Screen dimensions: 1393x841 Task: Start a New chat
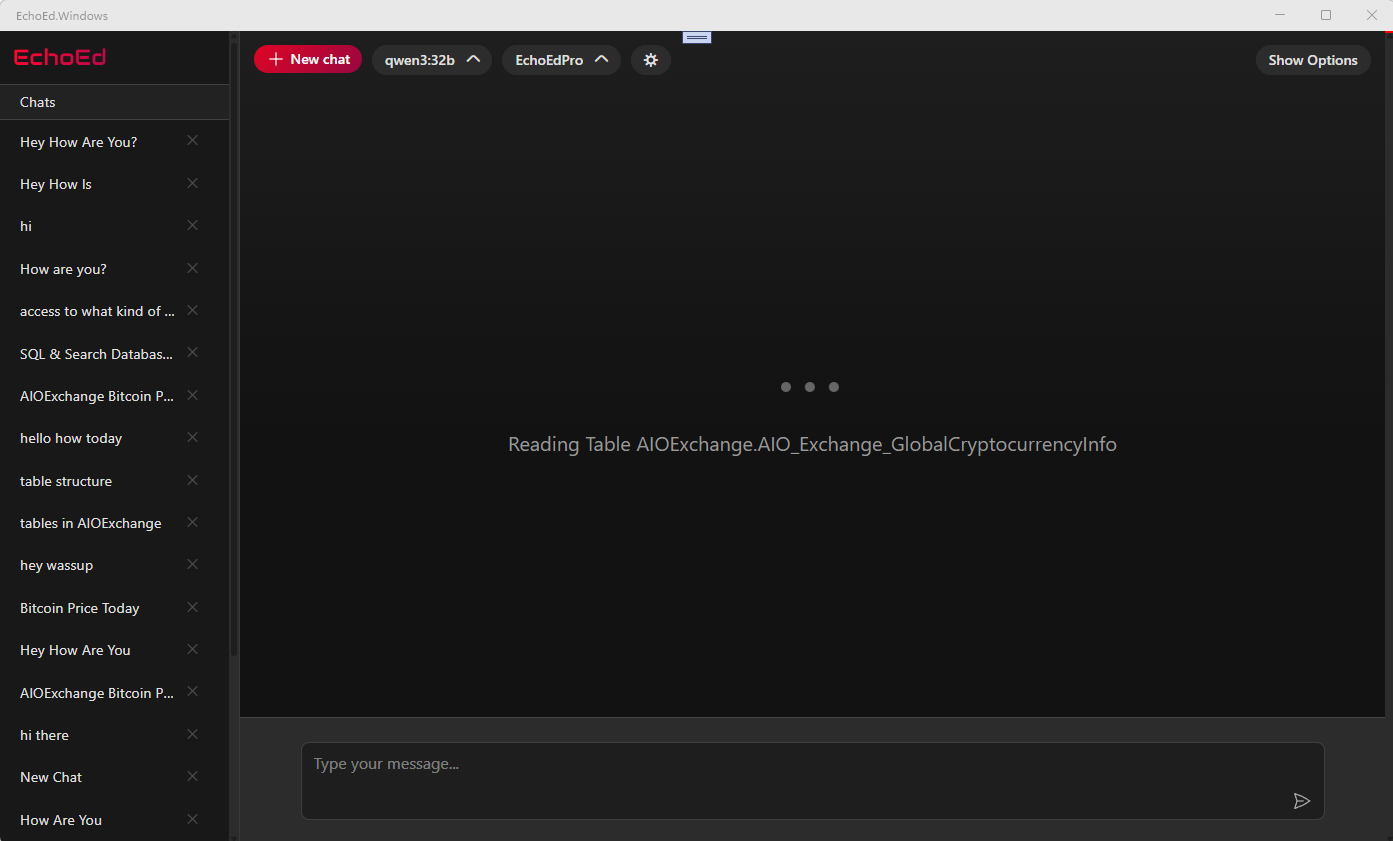(x=308, y=60)
